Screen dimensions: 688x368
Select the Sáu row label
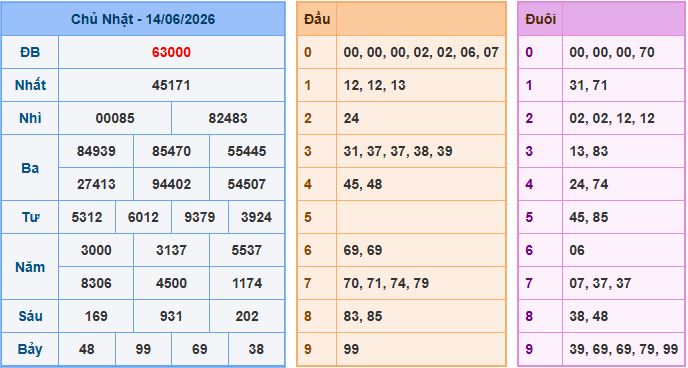[x=30, y=316]
